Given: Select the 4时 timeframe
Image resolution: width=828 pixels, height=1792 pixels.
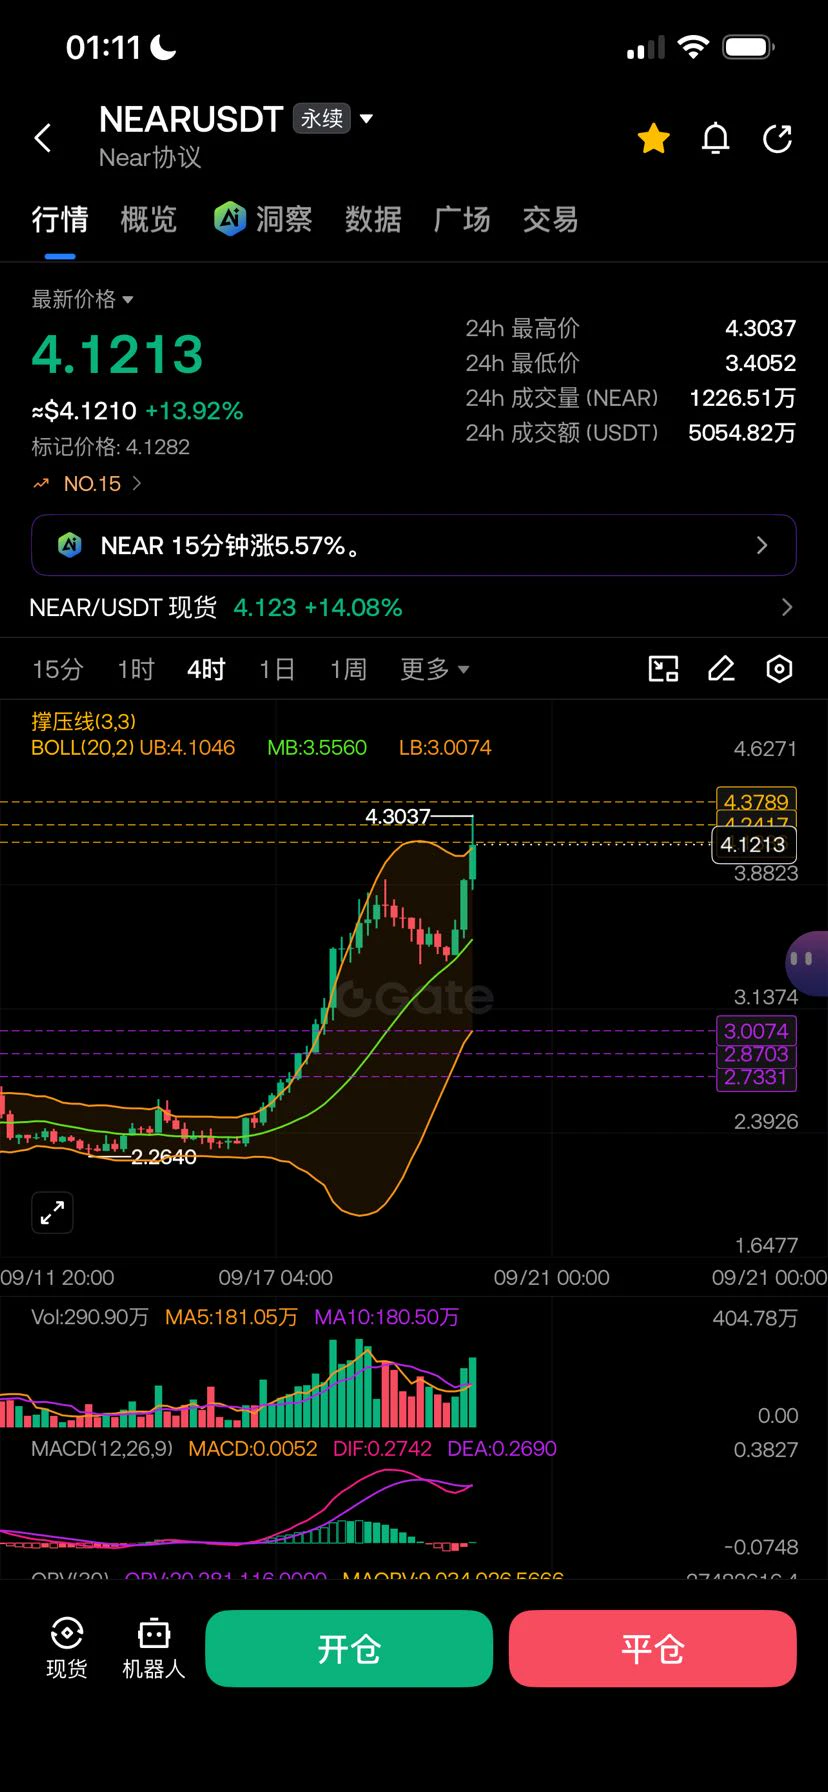Looking at the screenshot, I should (206, 669).
